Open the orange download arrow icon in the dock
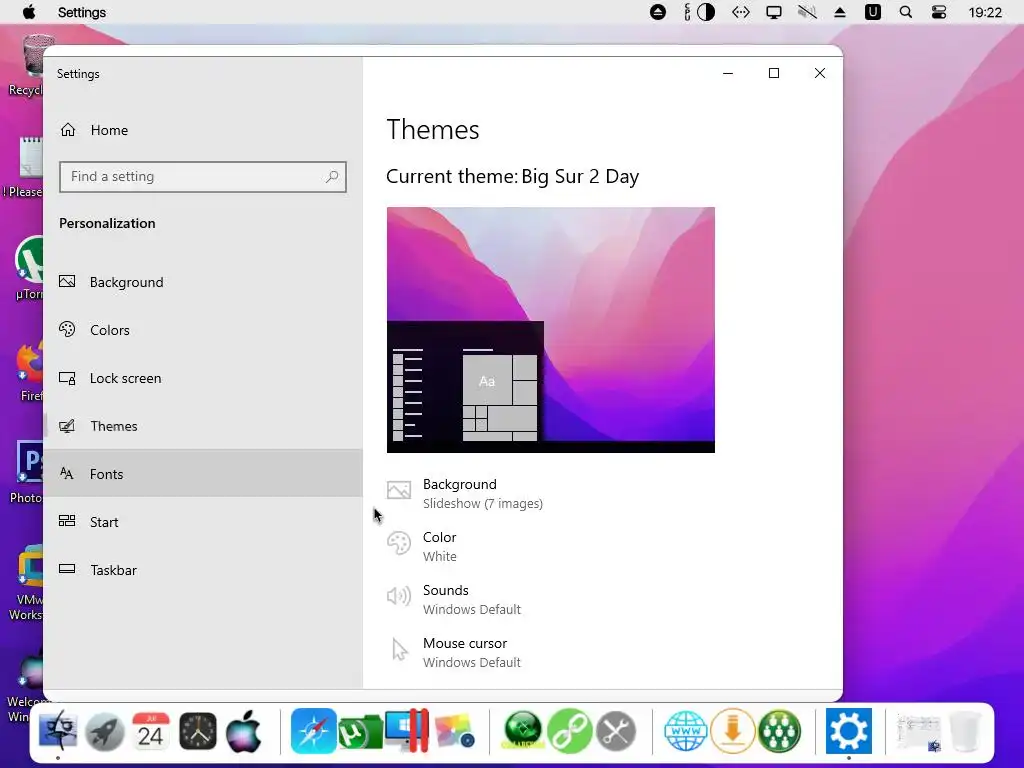The width and height of the screenshot is (1024, 768). click(x=732, y=731)
